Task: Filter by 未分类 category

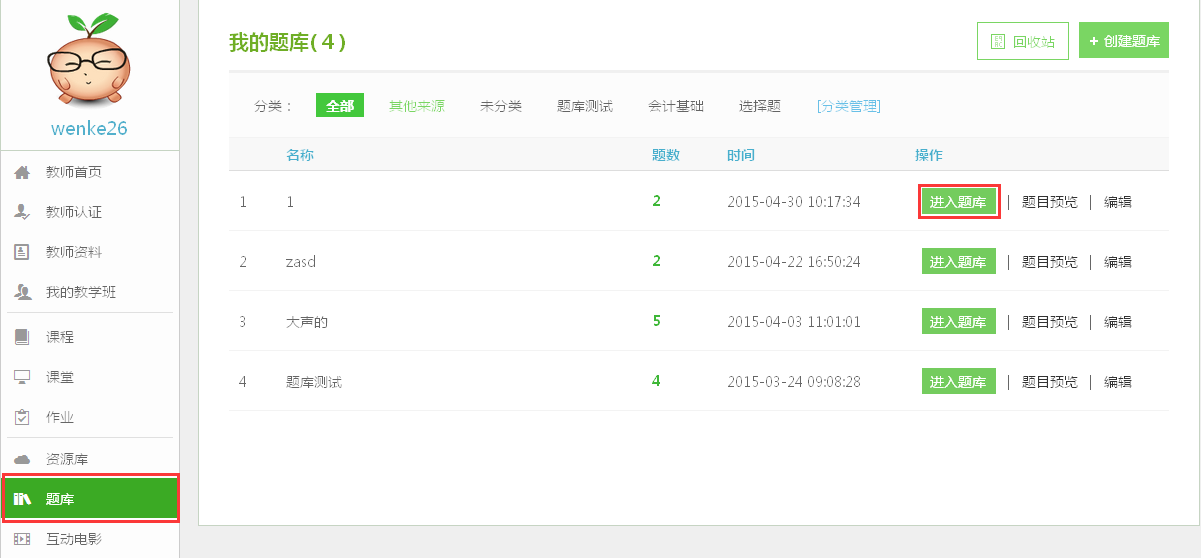Action: (501, 106)
